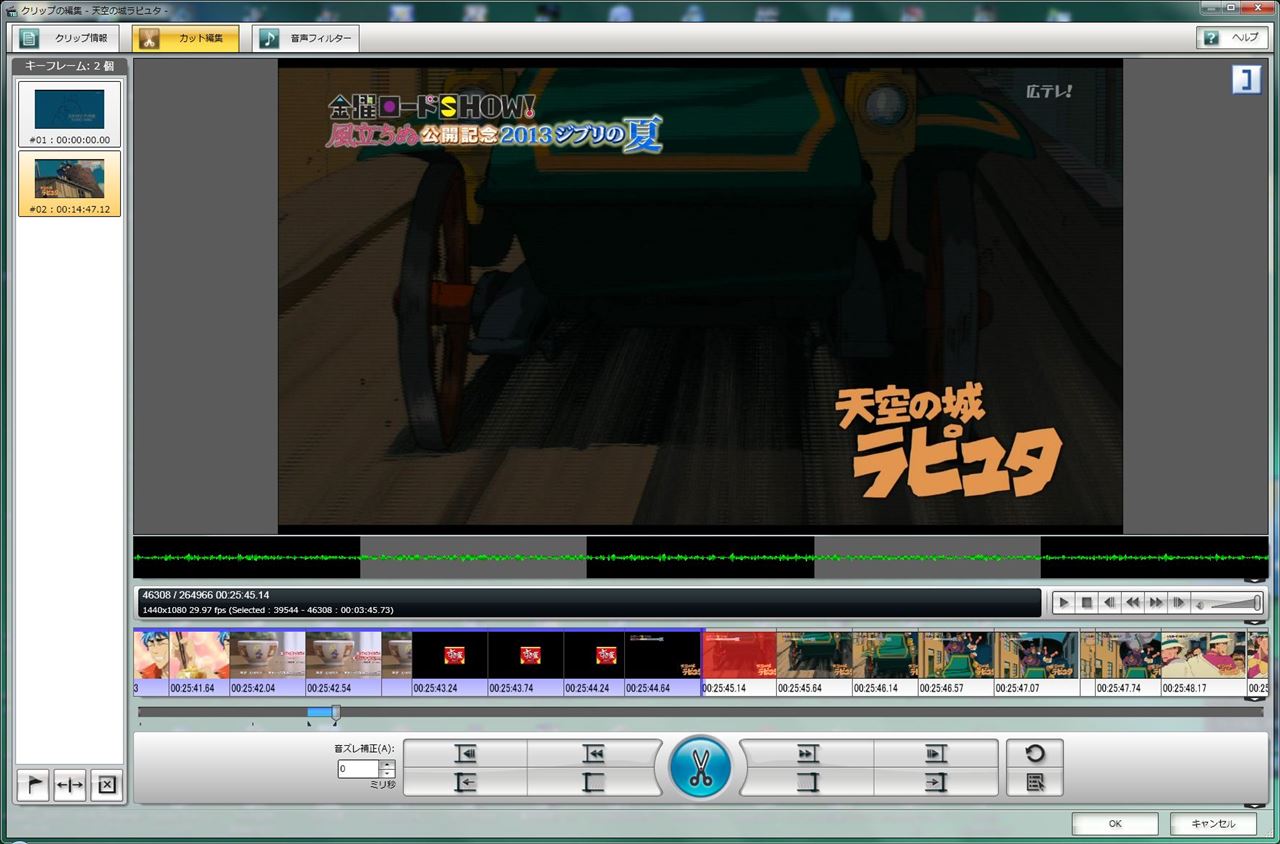Screen dimensions: 1280x844
Task: Decrease the 音ズレ補正 value with down arrow
Action: [x=388, y=774]
